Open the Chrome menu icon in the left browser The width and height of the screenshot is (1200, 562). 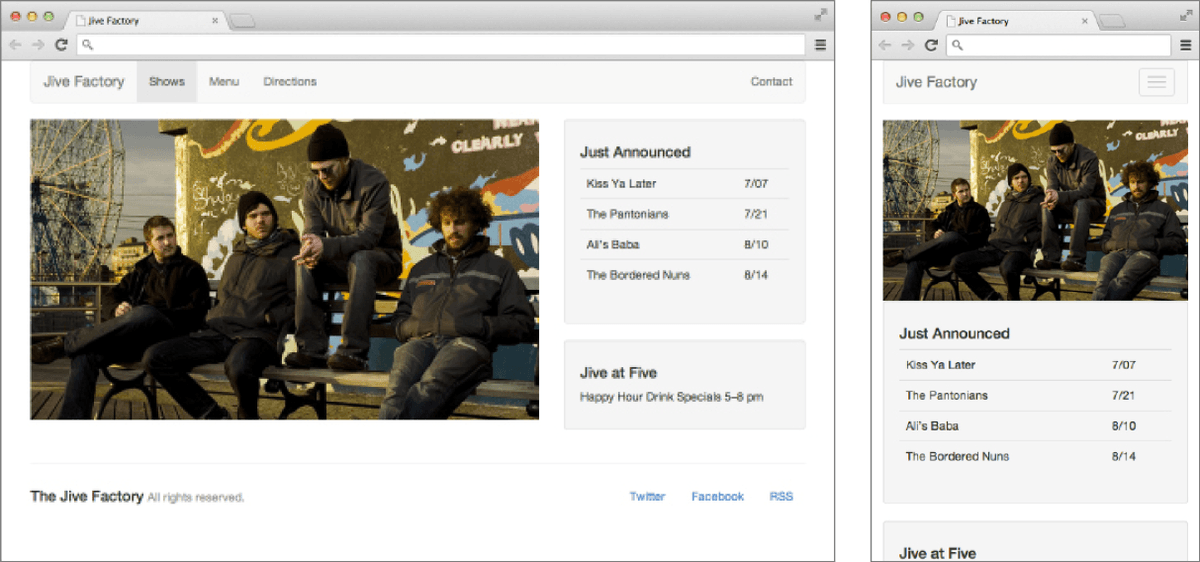(820, 44)
